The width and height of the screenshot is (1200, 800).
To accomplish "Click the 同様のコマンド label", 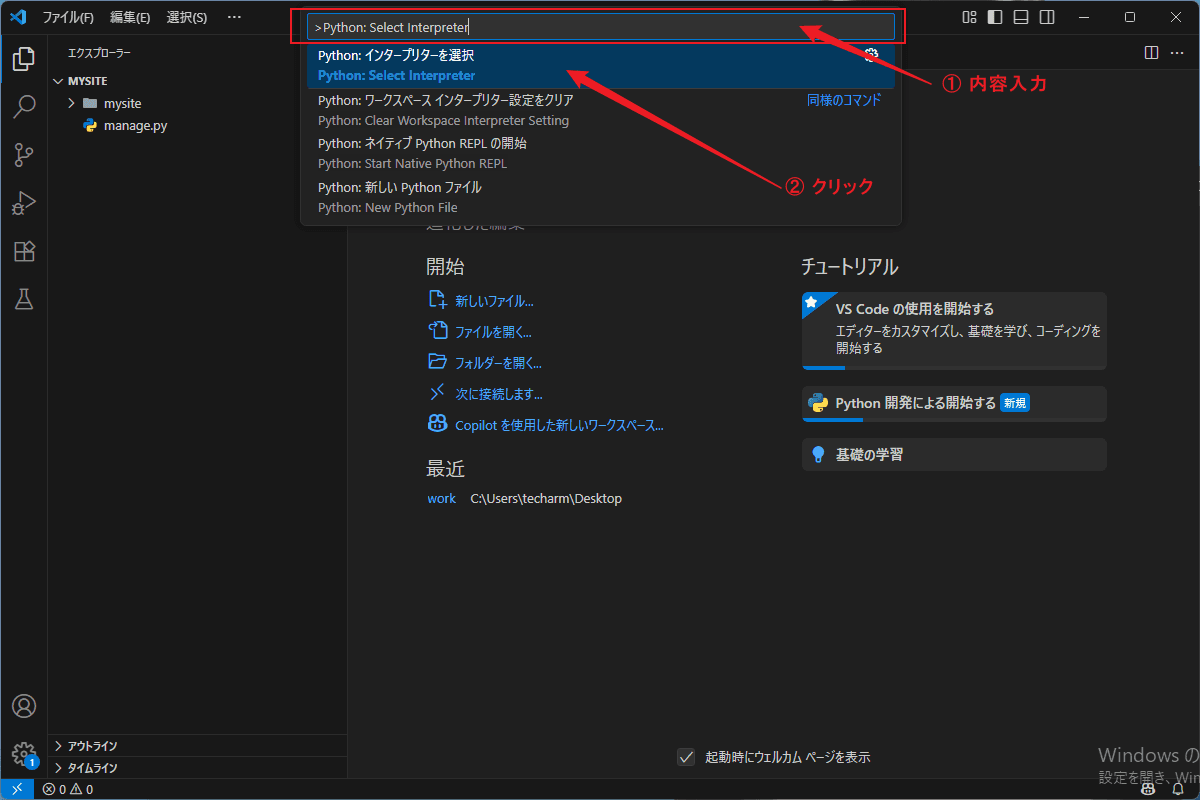I will click(844, 100).
